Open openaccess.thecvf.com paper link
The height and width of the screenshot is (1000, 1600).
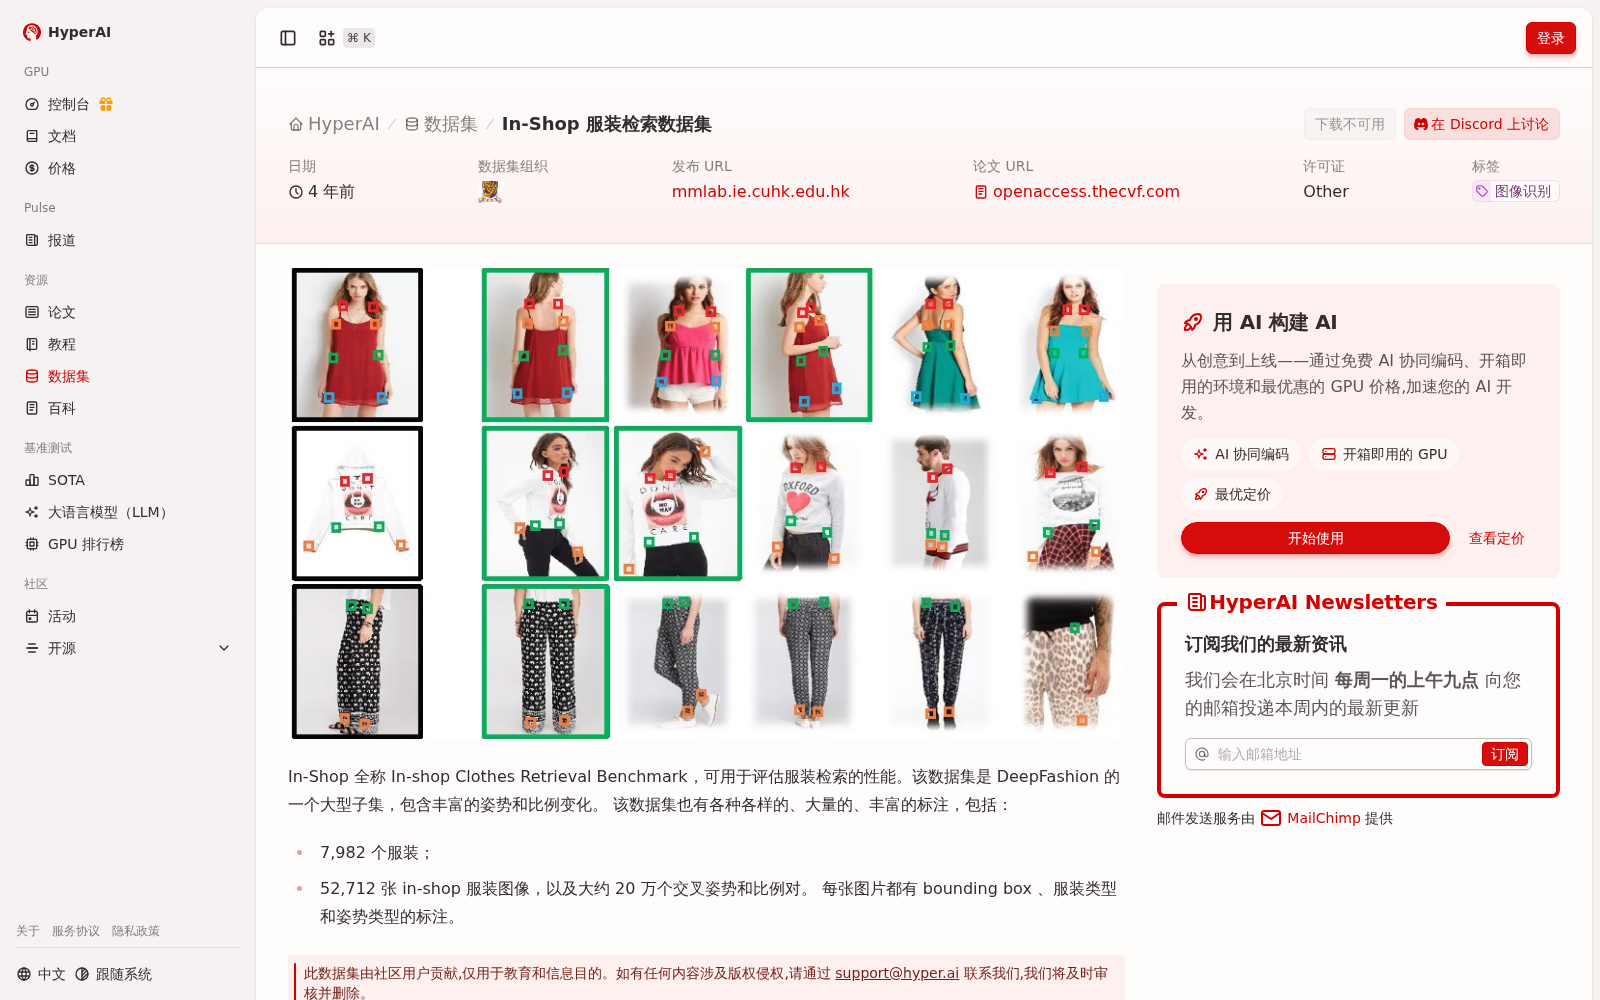click(1077, 191)
